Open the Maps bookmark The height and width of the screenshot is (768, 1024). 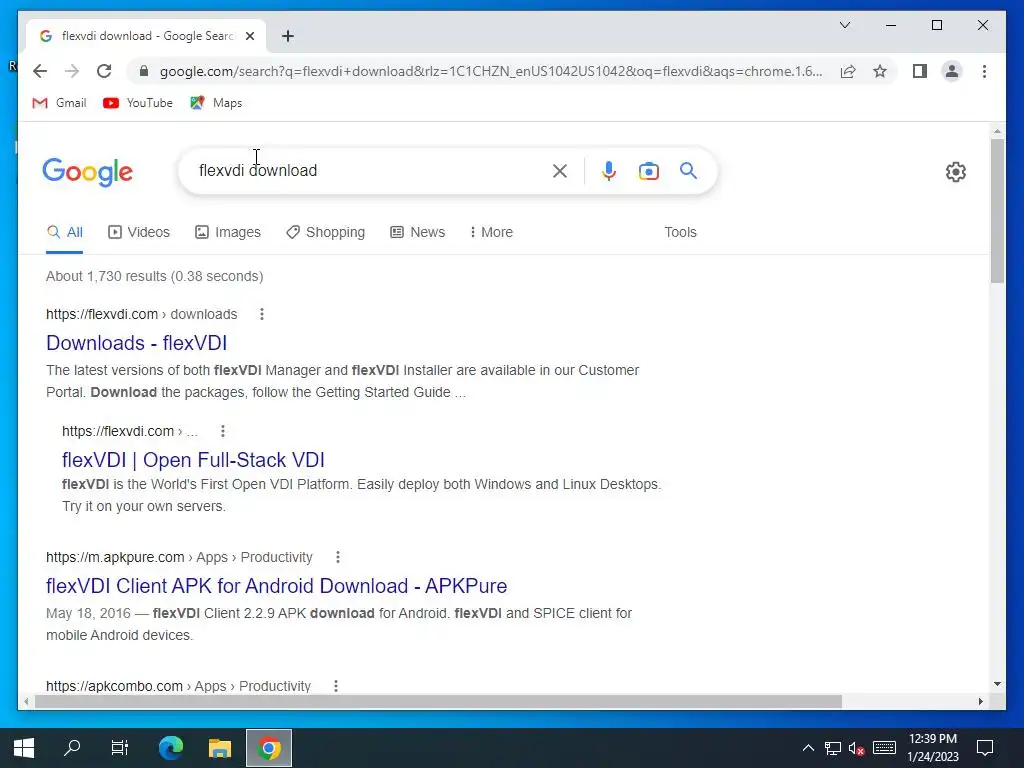pyautogui.click(x=216, y=103)
